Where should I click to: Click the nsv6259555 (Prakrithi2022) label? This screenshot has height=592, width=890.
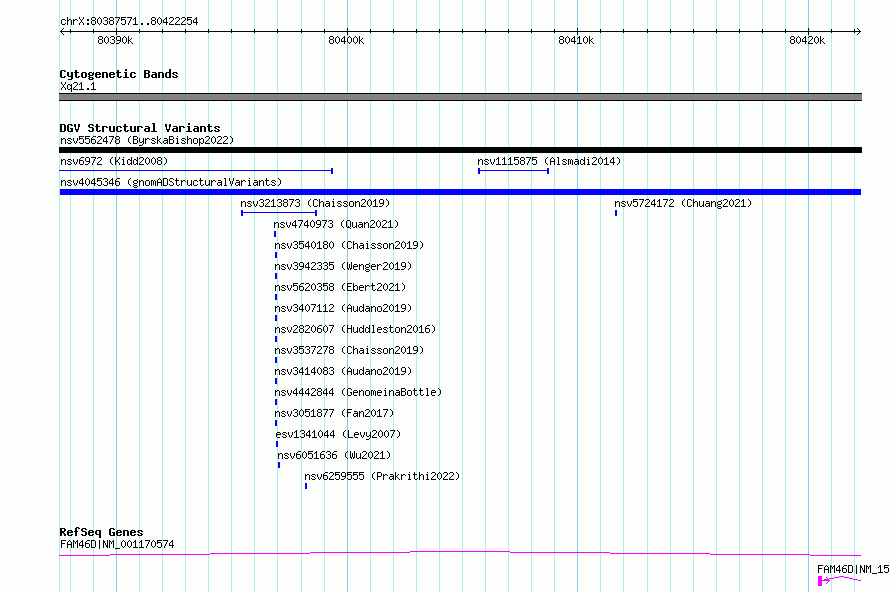(382, 476)
